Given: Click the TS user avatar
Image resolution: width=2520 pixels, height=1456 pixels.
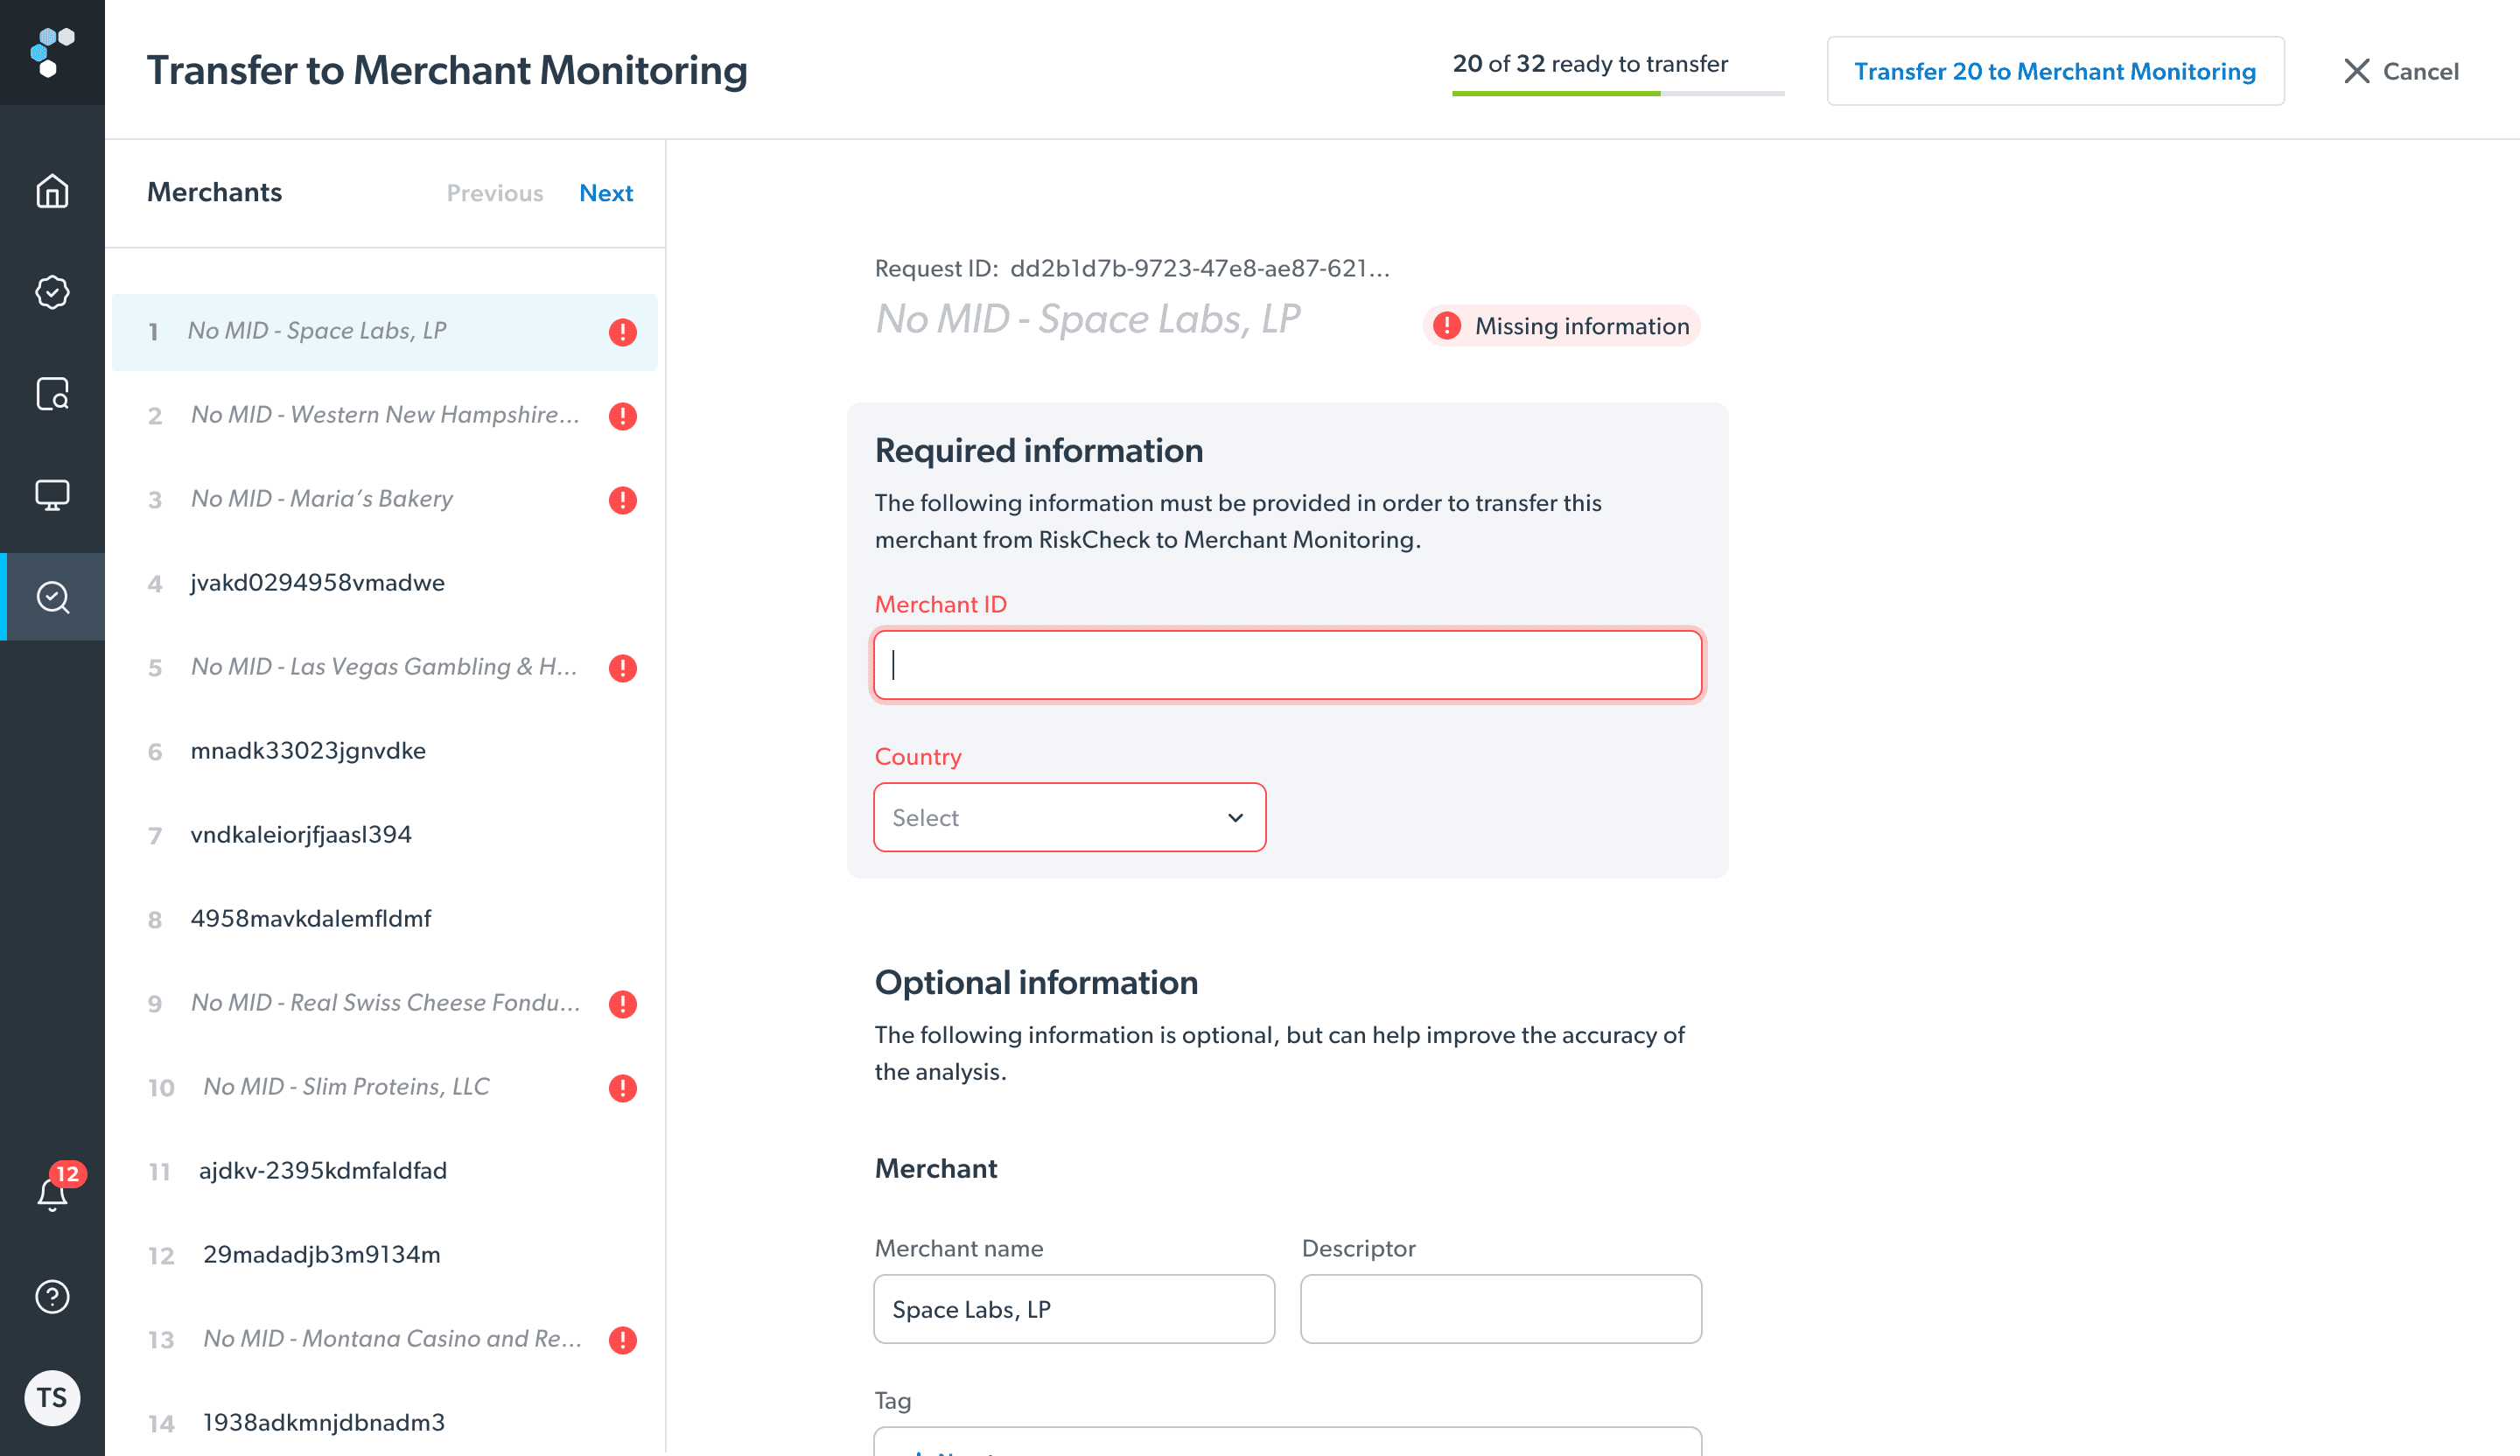Looking at the screenshot, I should coord(52,1397).
